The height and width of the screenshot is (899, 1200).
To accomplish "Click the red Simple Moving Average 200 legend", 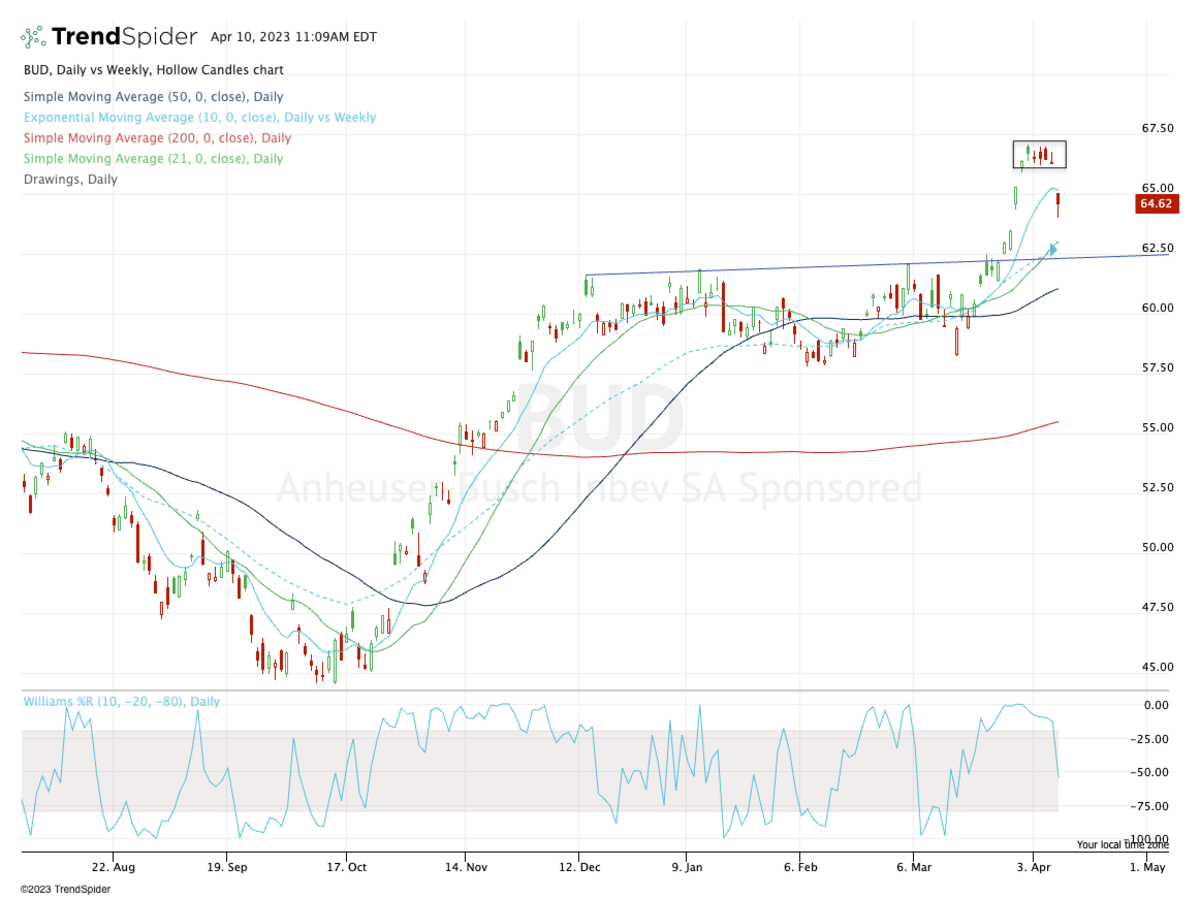I will (155, 138).
